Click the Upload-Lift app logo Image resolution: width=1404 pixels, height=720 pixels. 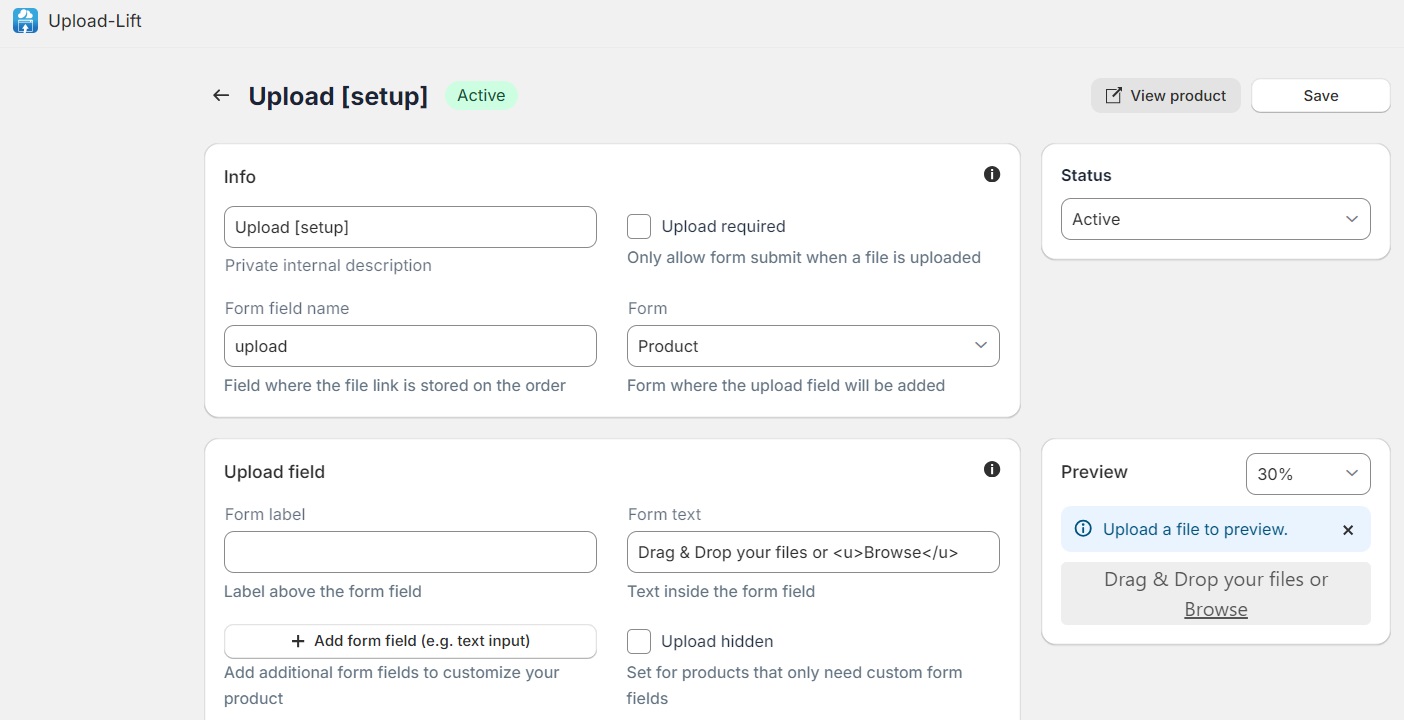pos(25,20)
